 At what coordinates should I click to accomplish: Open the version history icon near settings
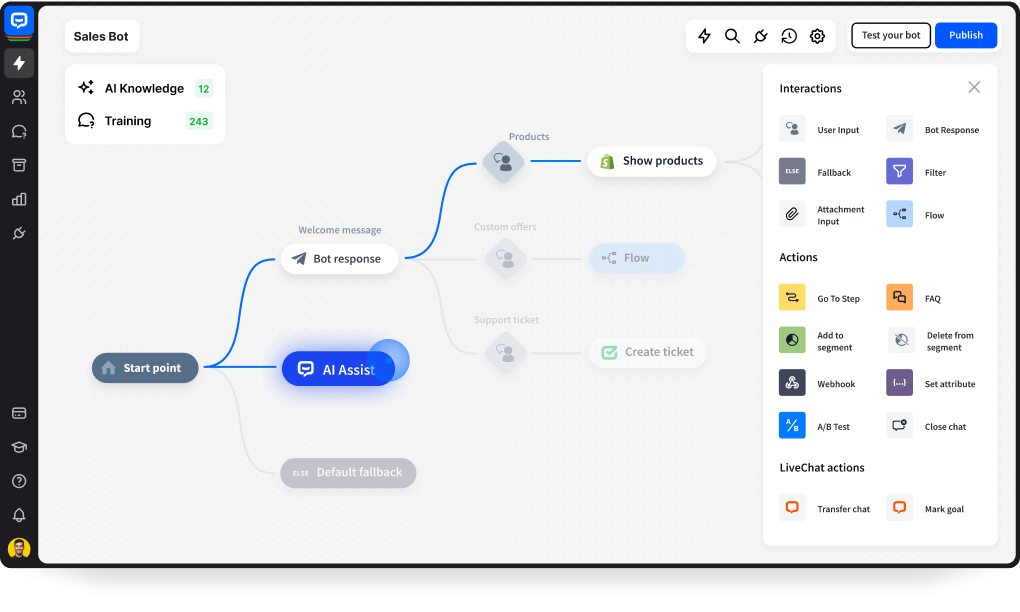pyautogui.click(x=789, y=35)
